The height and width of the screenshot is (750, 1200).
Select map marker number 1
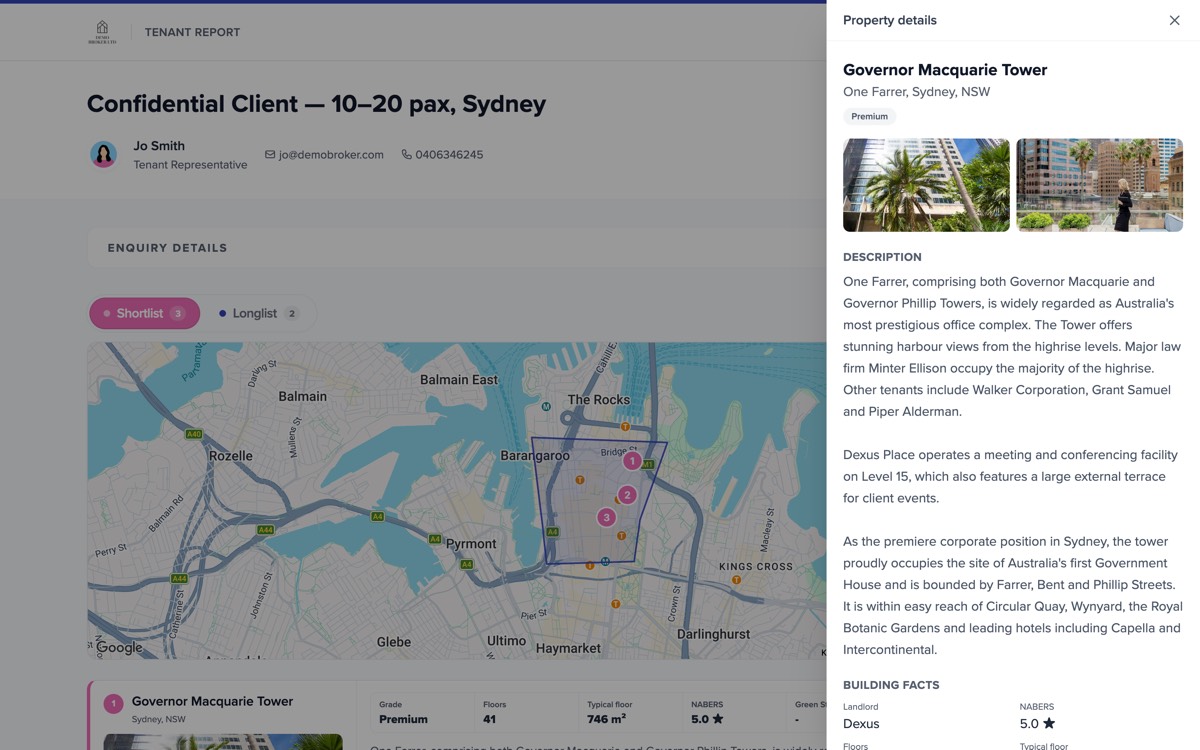[632, 461]
